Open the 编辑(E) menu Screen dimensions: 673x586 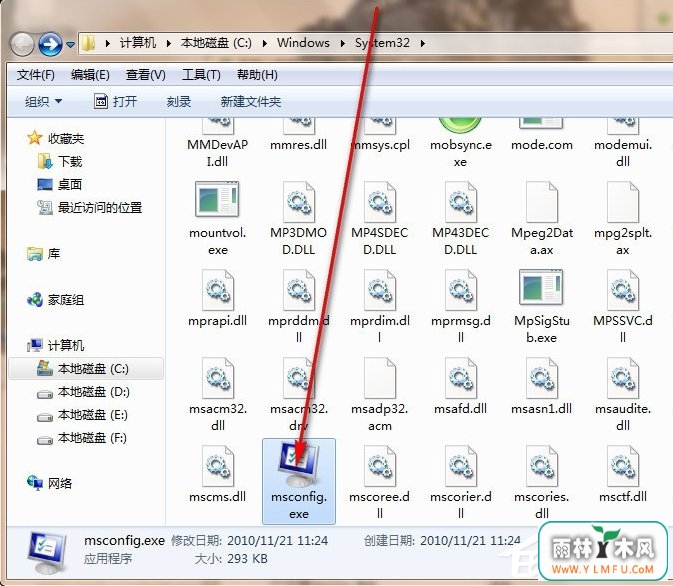90,75
